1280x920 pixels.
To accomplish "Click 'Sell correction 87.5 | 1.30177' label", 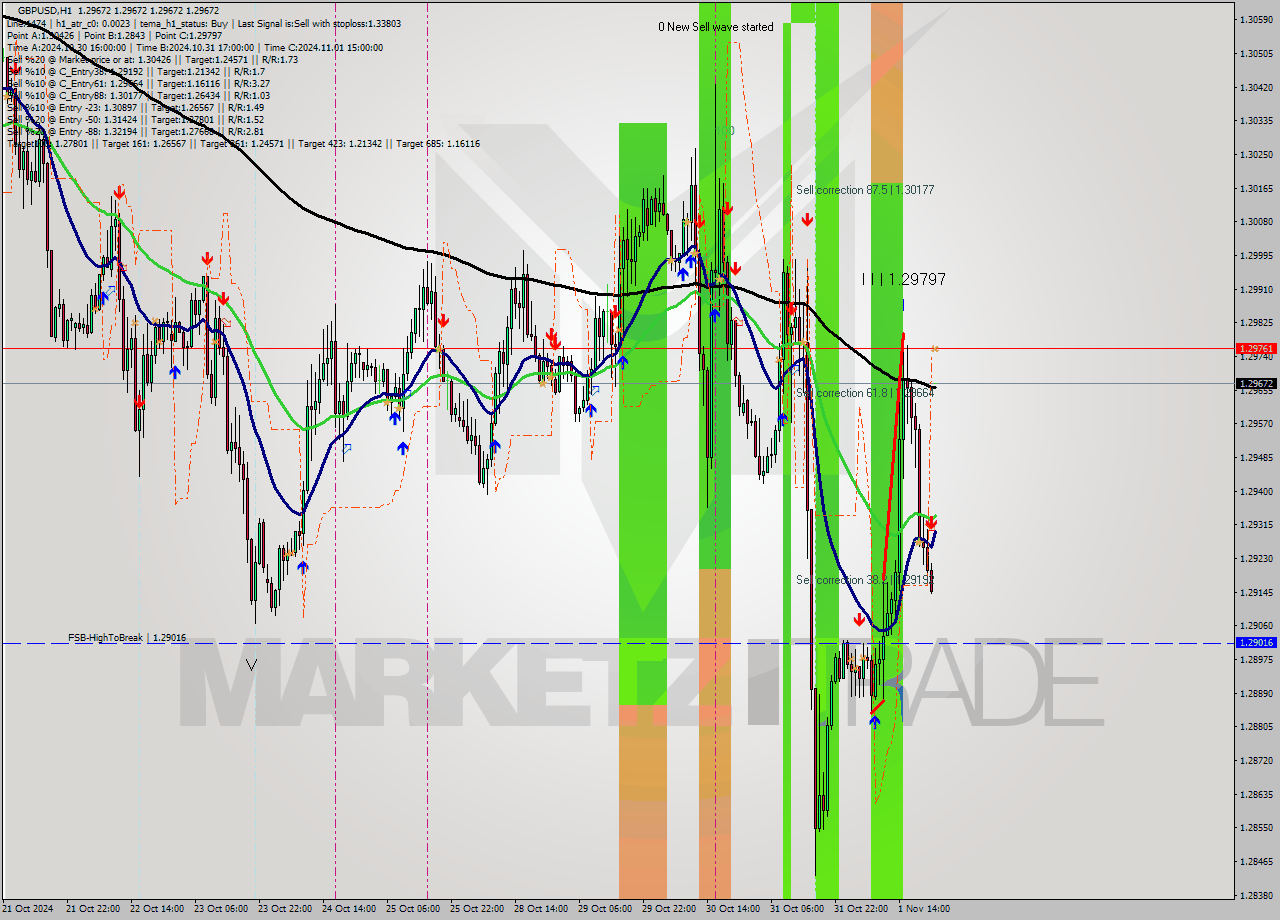I will click(x=865, y=189).
